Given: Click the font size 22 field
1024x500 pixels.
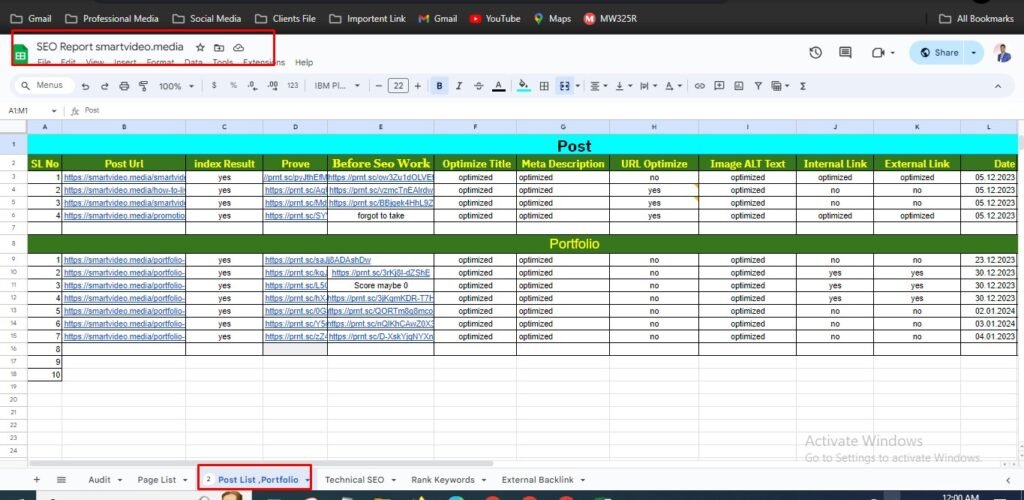Looking at the screenshot, I should (x=398, y=86).
